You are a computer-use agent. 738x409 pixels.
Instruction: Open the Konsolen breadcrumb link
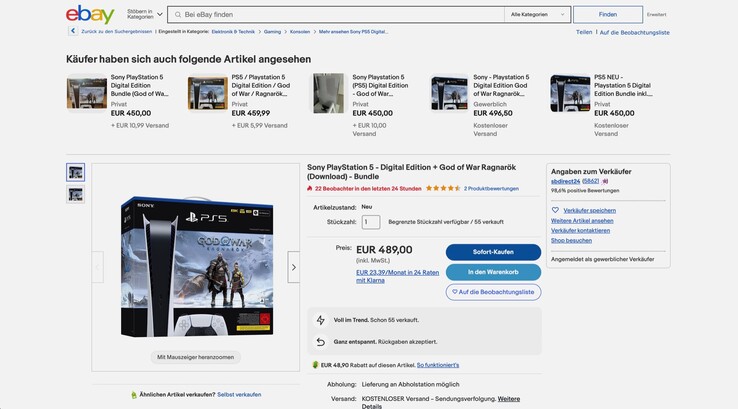click(x=300, y=32)
